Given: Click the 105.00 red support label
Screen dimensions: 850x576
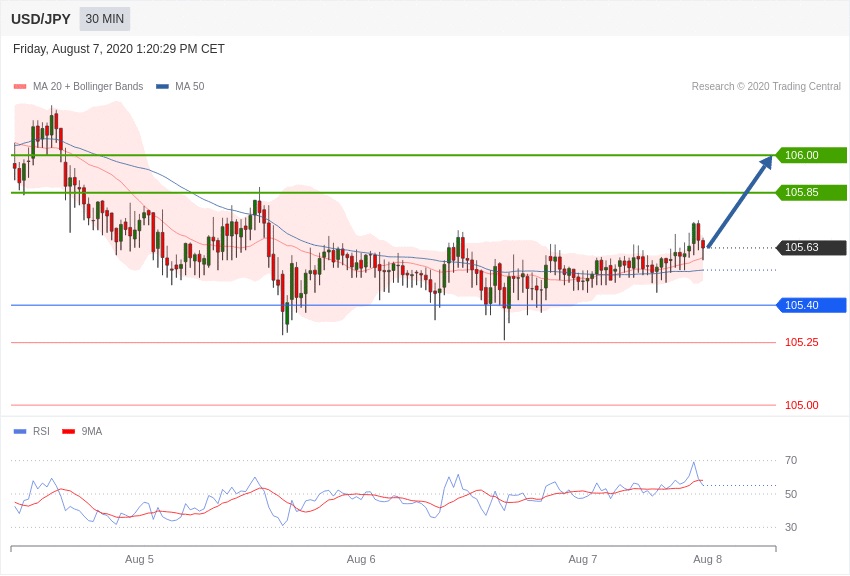Looking at the screenshot, I should point(802,405).
